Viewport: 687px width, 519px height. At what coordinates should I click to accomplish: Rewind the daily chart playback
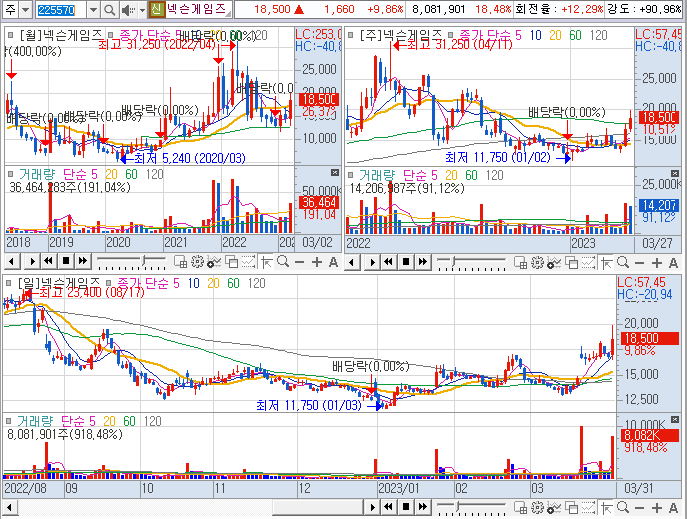(x=388, y=507)
